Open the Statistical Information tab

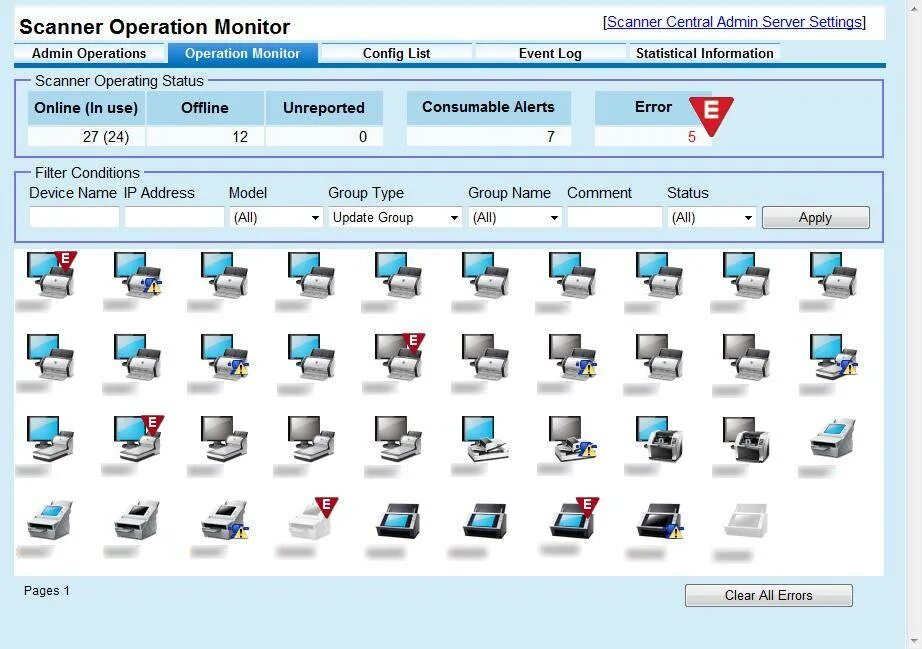click(704, 53)
